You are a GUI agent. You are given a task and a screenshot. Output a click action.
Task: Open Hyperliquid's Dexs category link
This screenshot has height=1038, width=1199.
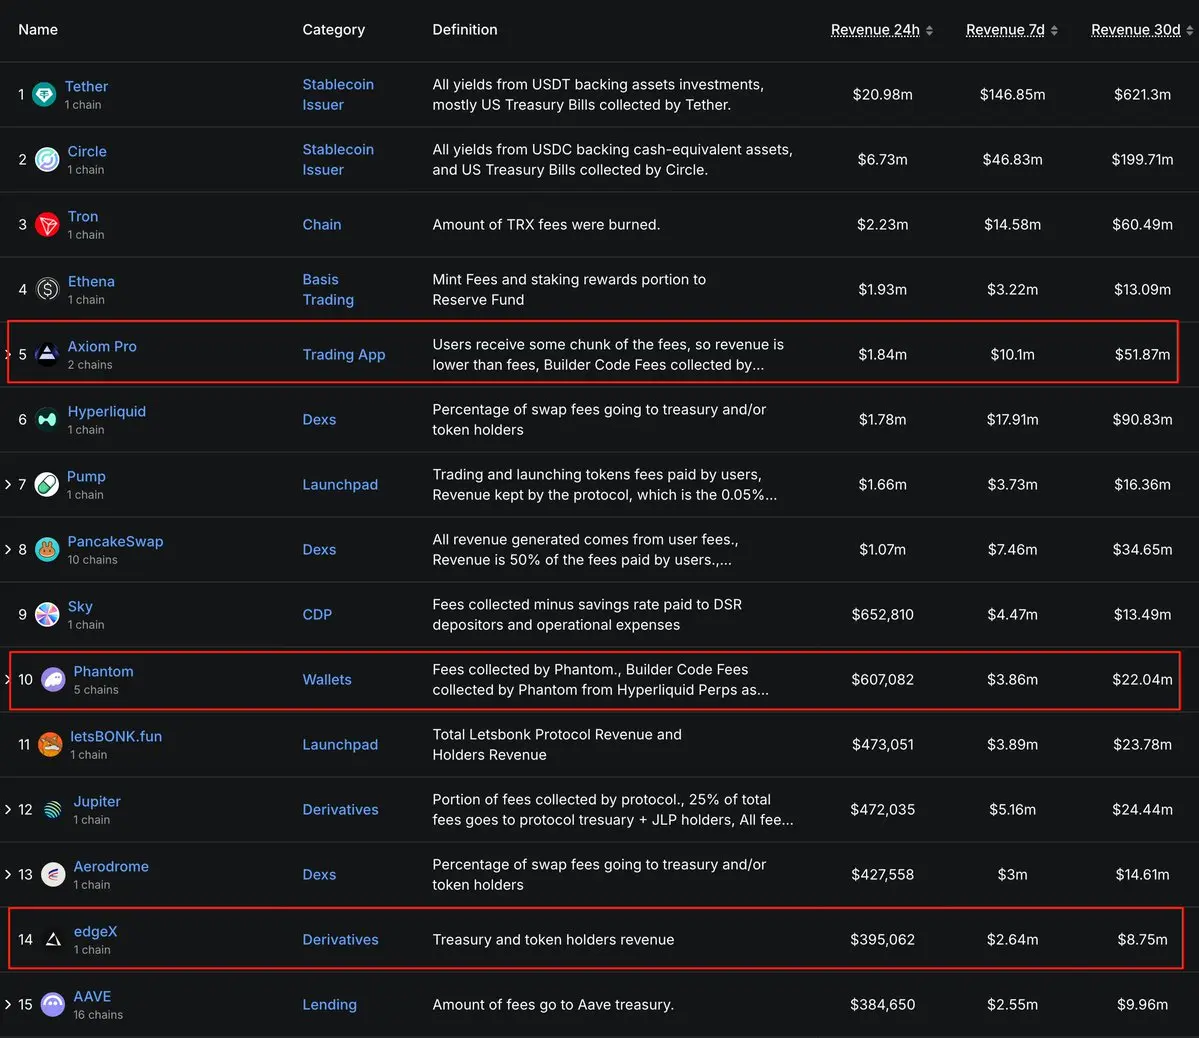(319, 419)
